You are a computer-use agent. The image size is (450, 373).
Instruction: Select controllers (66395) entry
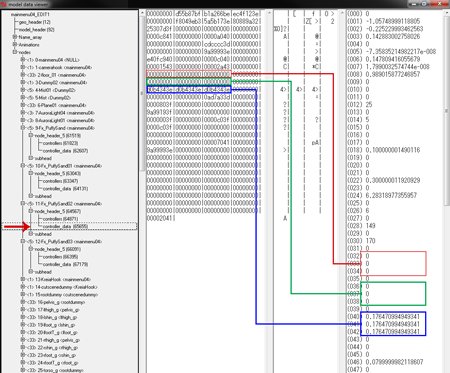[60, 257]
